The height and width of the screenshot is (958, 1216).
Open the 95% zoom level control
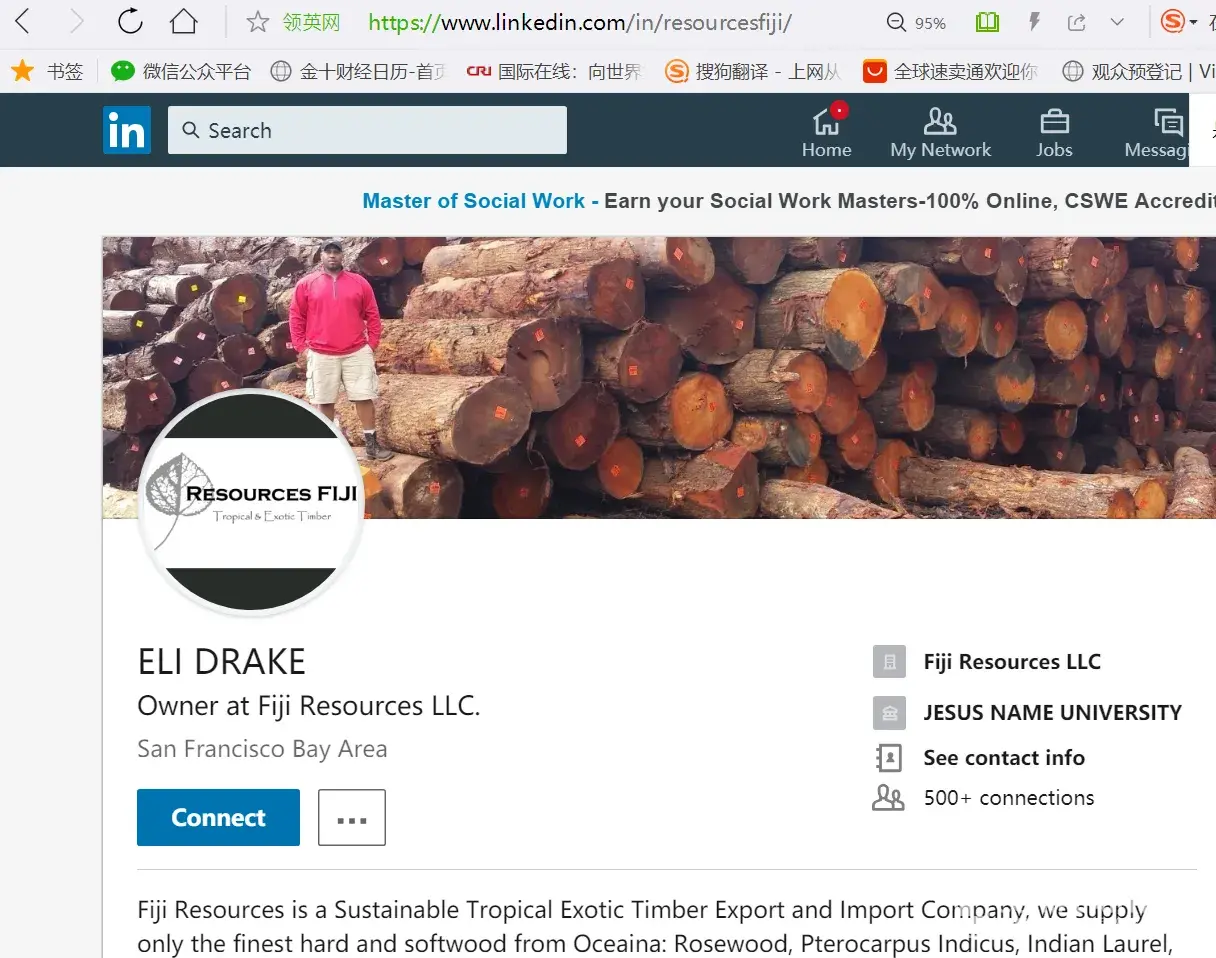point(917,22)
